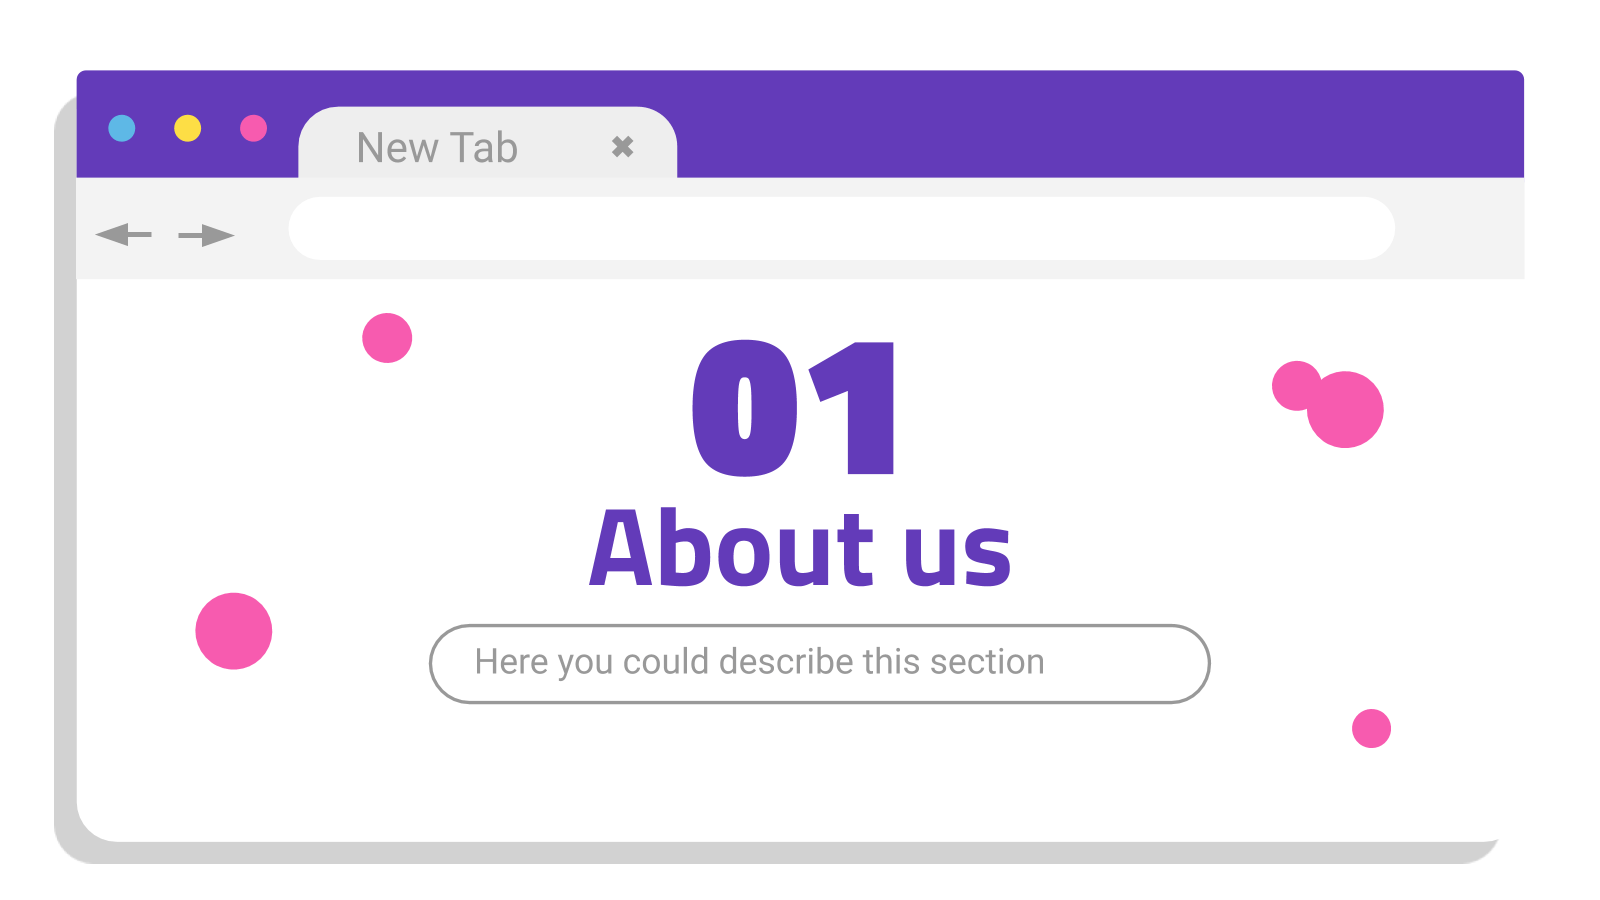Image resolution: width=1600 pixels, height=900 pixels.
Task: Click the one digit in 01
Action: [853, 408]
